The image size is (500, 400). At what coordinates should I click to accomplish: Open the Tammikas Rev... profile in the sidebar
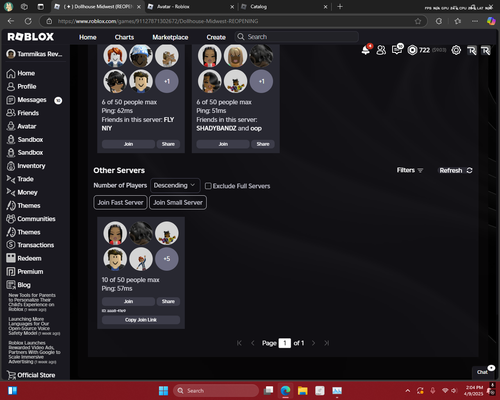[x=35, y=54]
